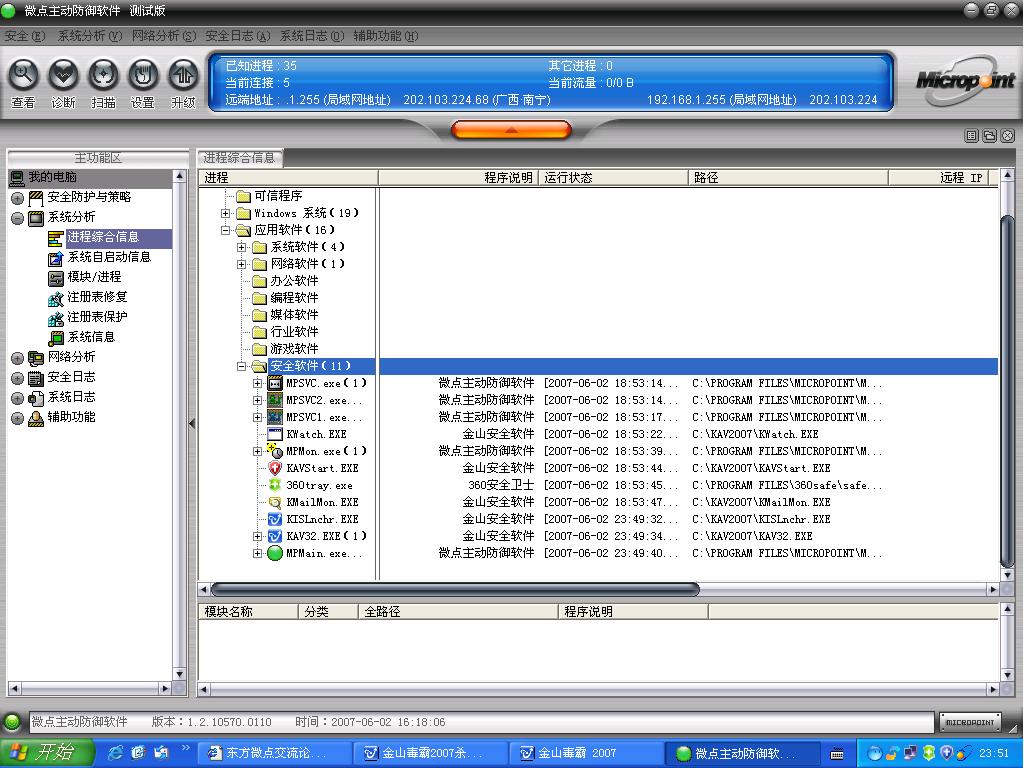Click the 安全防护与策略 icon

point(36,197)
